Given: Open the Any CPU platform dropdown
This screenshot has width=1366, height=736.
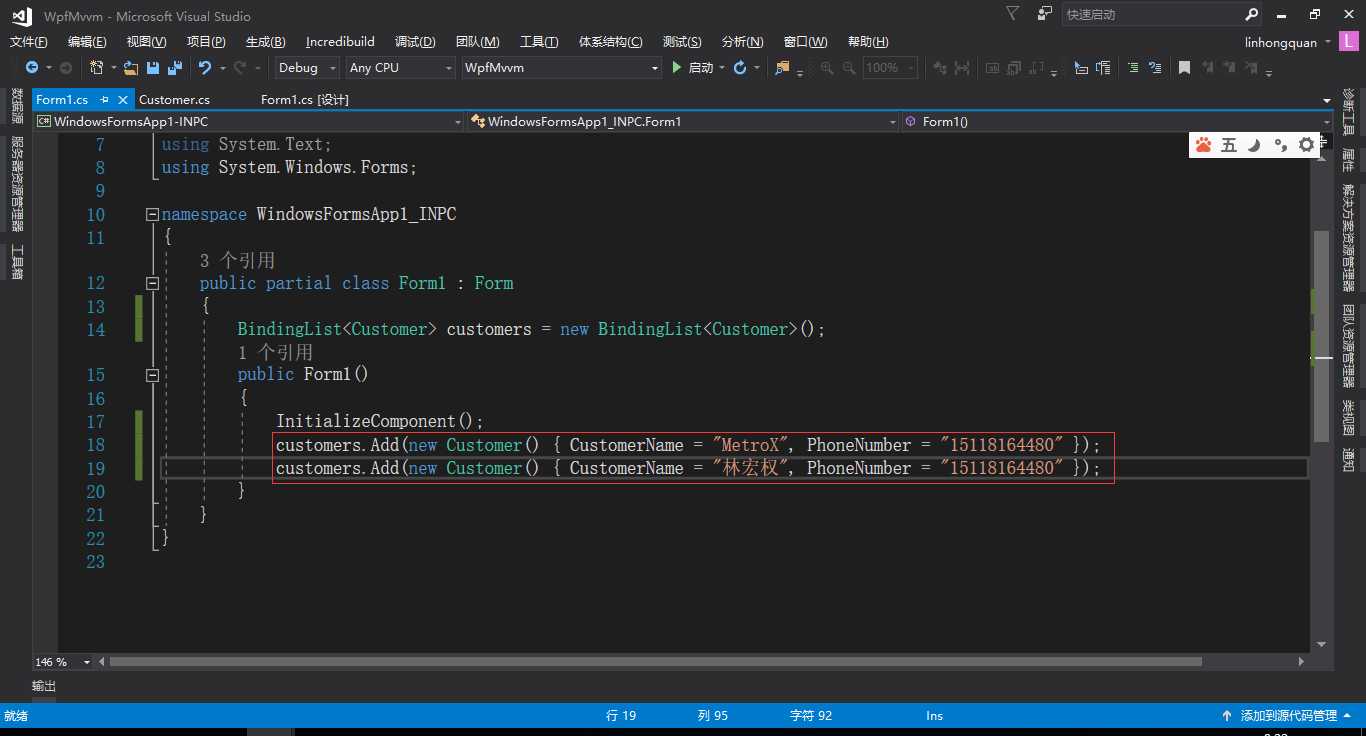Looking at the screenshot, I should coord(400,68).
